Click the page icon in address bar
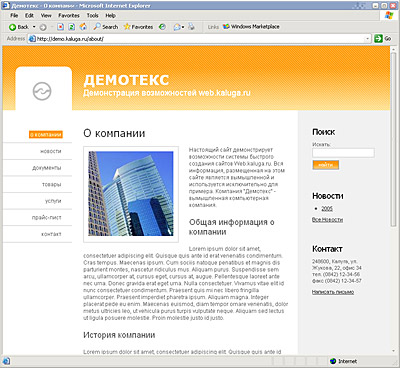The image size is (400, 368). coord(32,39)
